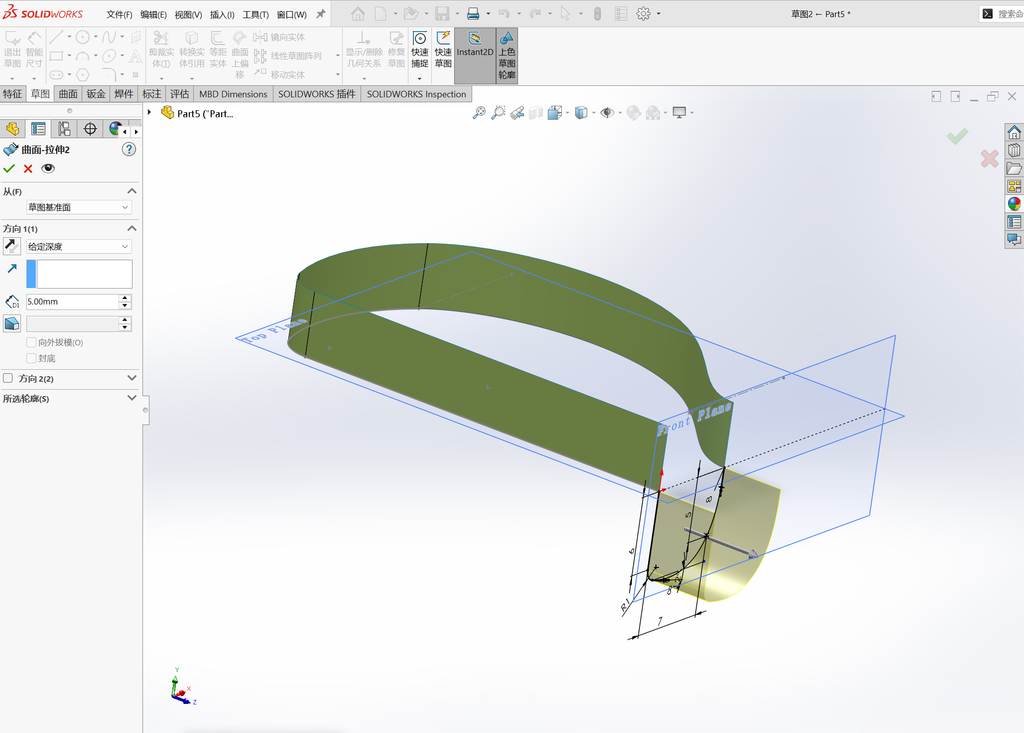Screen dimensions: 1024x733
Task: Open Custom Properties icon in task pane
Action: [x=1014, y=222]
